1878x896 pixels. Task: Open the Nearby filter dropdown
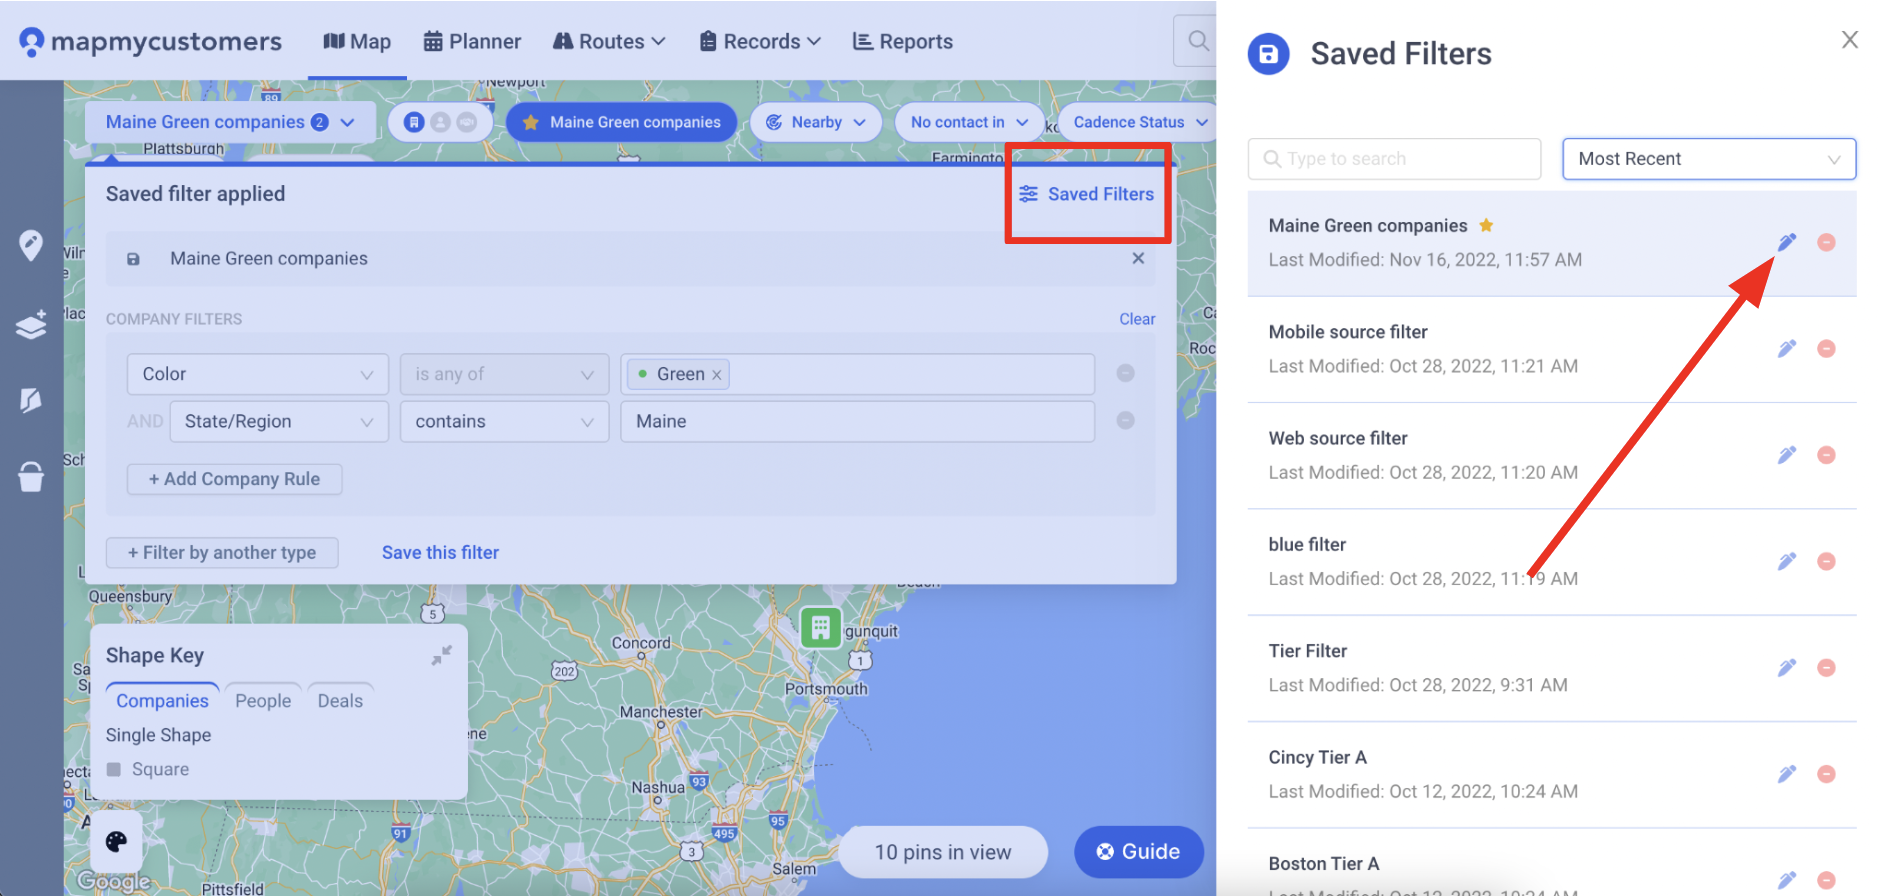[x=816, y=122]
